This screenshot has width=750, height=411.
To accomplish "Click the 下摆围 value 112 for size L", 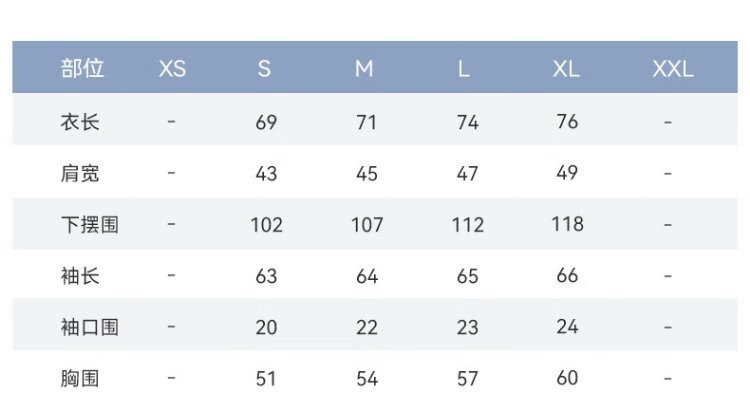I will [467, 224].
